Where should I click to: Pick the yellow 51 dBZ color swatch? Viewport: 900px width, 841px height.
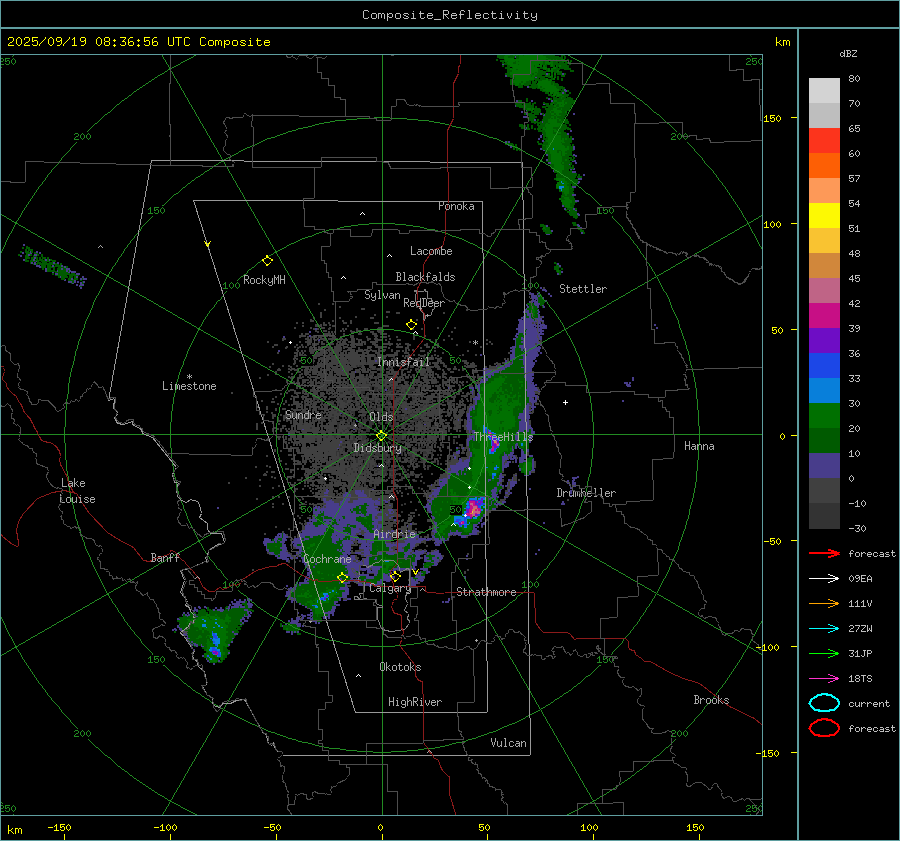tap(824, 216)
